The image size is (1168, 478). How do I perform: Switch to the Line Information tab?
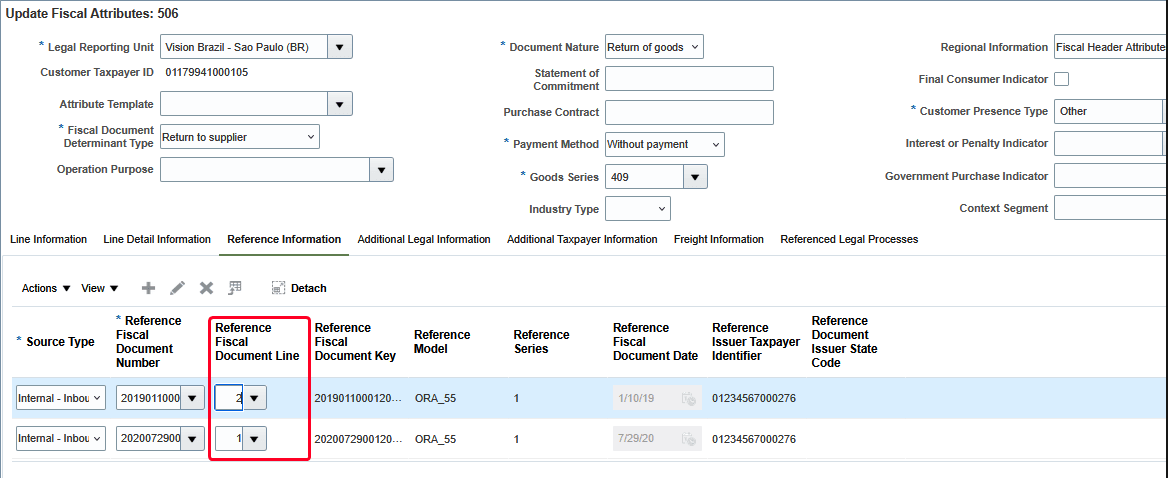[x=48, y=239]
